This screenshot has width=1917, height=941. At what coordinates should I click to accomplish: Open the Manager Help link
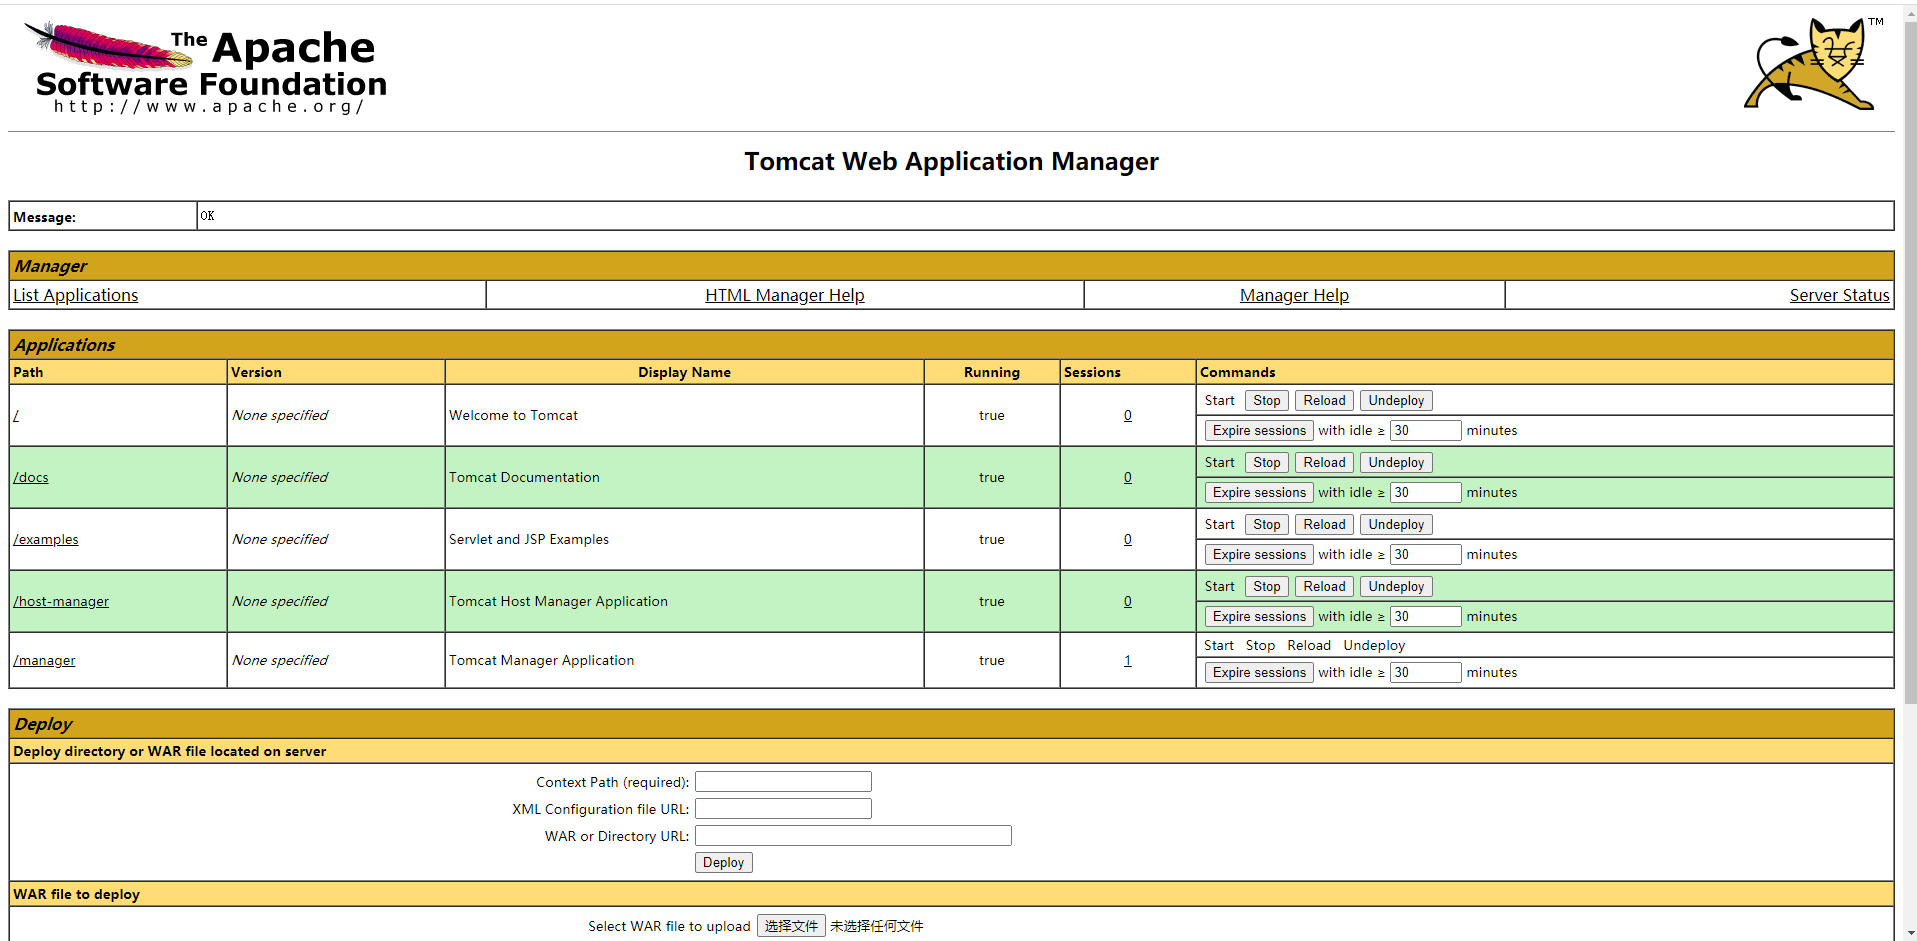[1294, 295]
